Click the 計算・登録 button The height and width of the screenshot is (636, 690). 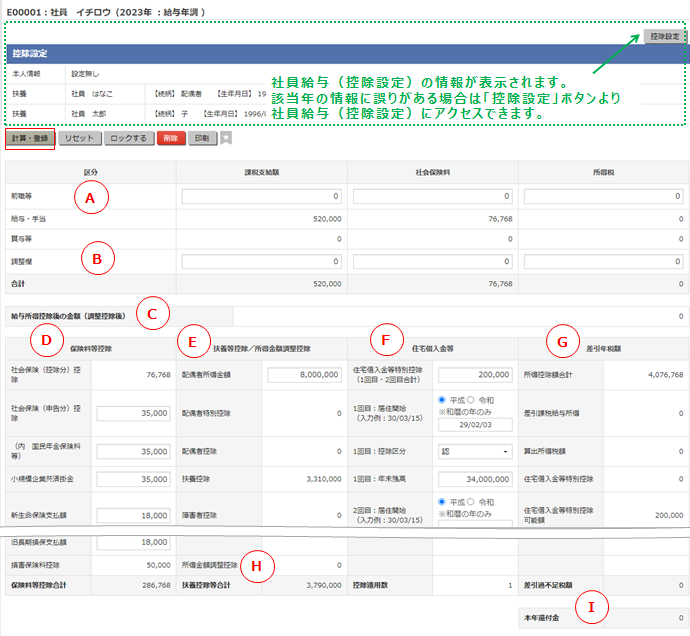click(30, 139)
